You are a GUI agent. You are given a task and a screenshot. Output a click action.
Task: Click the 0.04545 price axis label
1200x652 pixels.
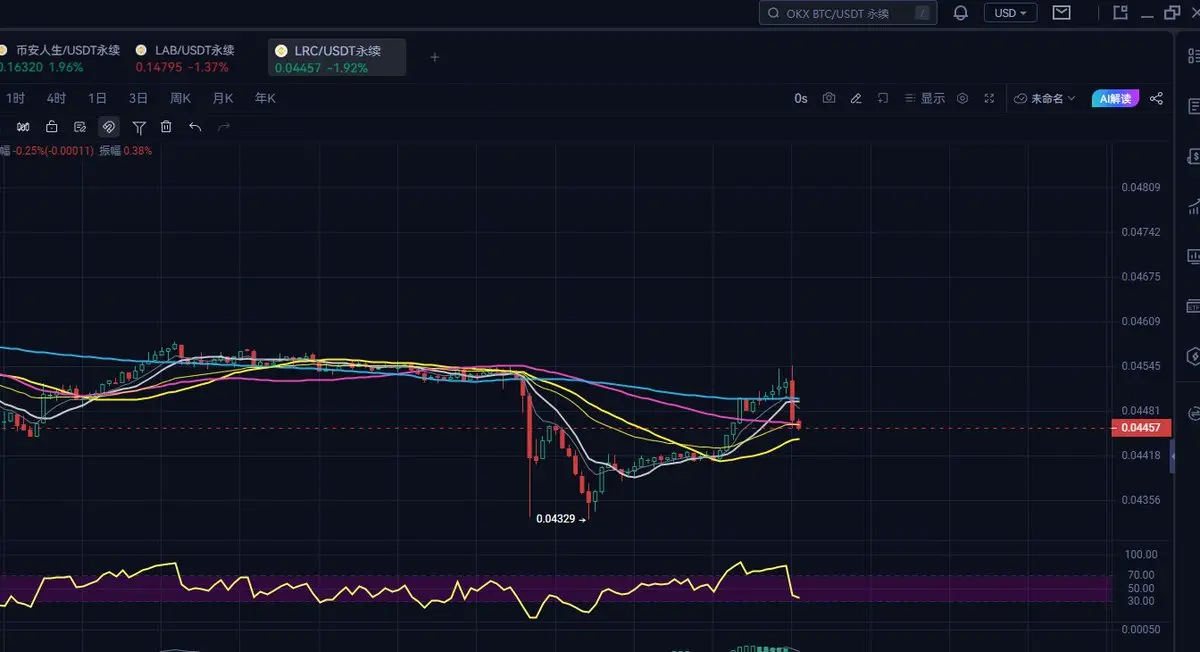click(1140, 366)
